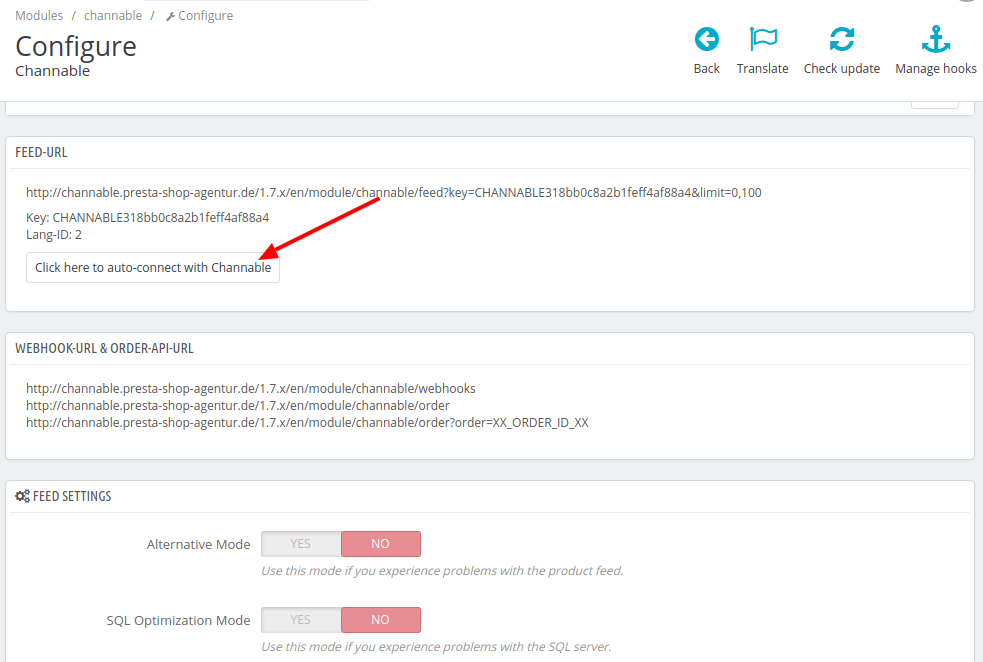Click the Back arrow icon

click(706, 40)
